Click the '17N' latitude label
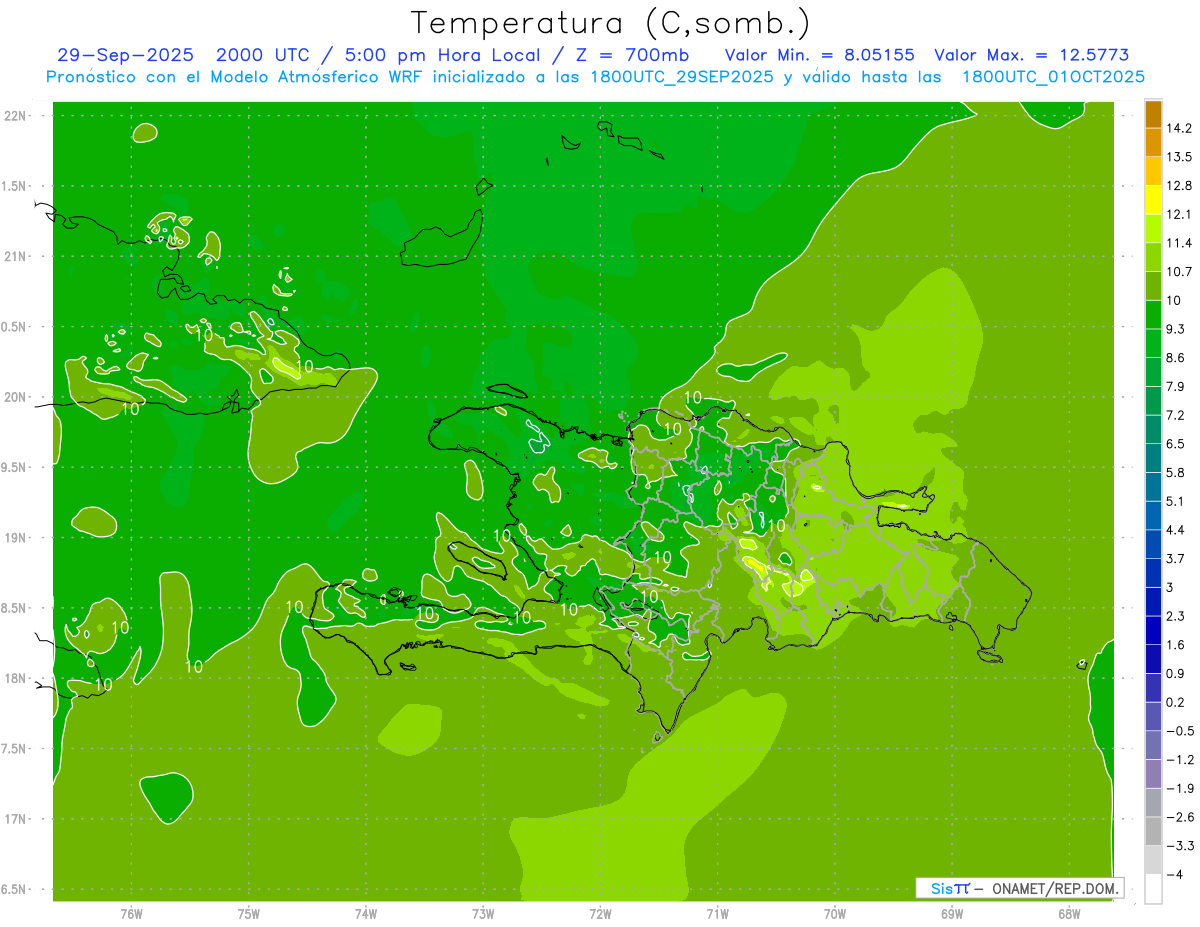 click(15, 819)
